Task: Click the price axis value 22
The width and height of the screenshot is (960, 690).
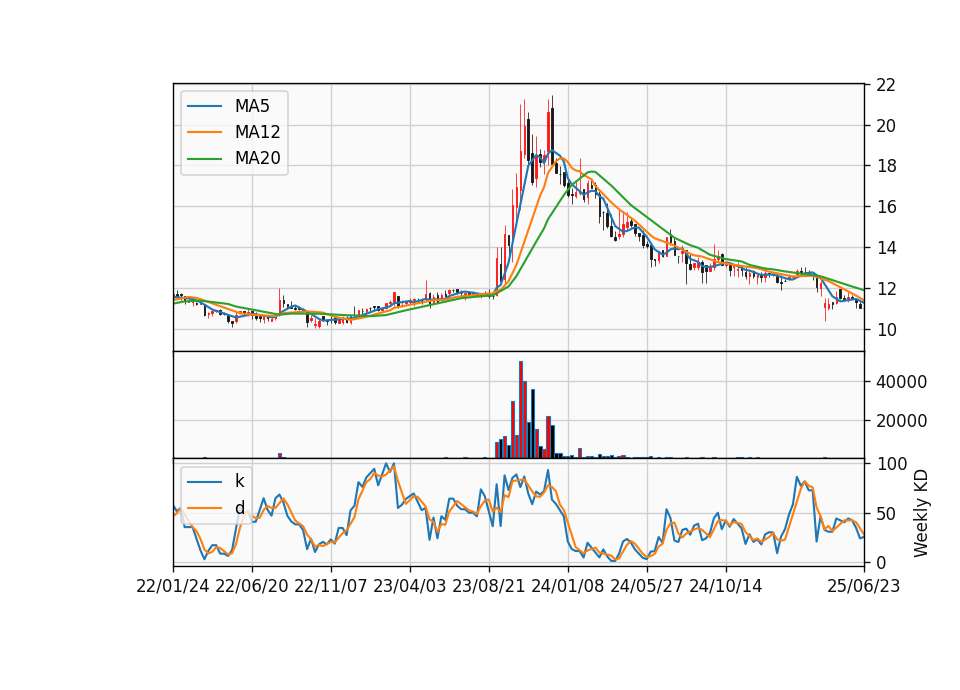Action: tap(886, 85)
